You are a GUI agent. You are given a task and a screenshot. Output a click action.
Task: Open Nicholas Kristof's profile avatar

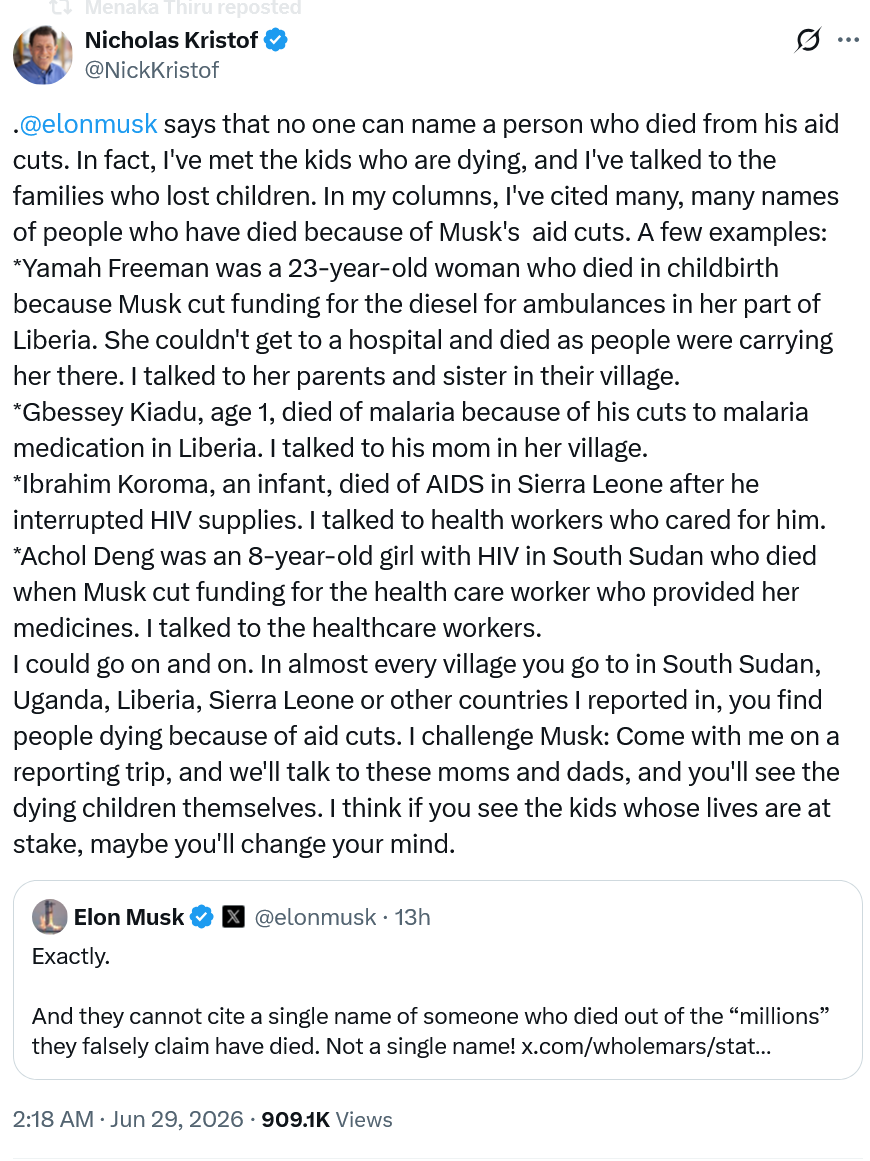pyautogui.click(x=42, y=55)
